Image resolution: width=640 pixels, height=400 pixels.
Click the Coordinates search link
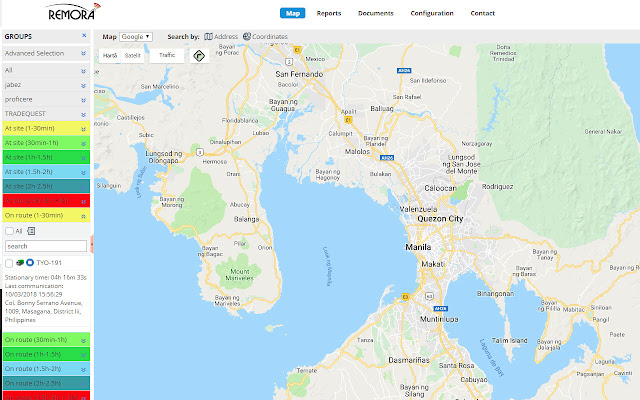[270, 37]
